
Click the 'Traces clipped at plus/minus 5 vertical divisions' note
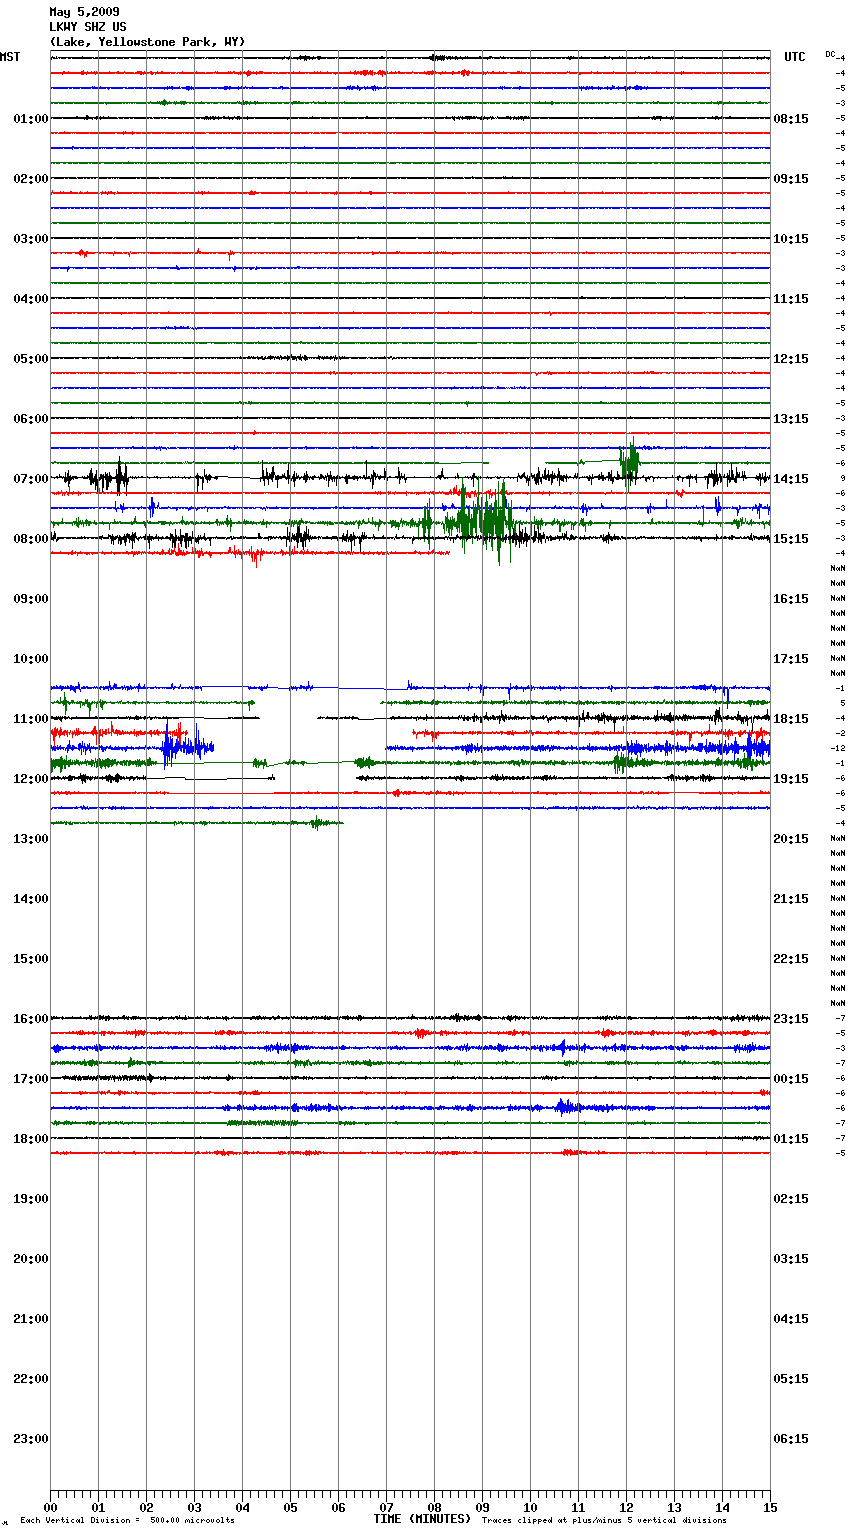click(604, 1521)
